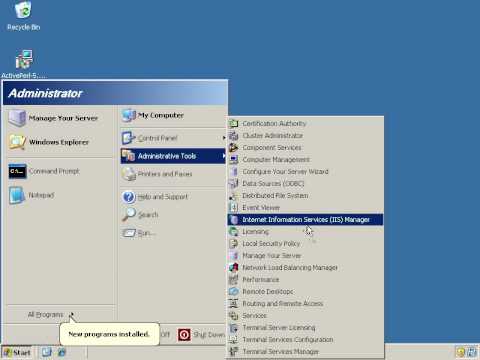The image size is (480, 360).
Task: Open Notepad icon in Start menu
Action: pos(17,195)
